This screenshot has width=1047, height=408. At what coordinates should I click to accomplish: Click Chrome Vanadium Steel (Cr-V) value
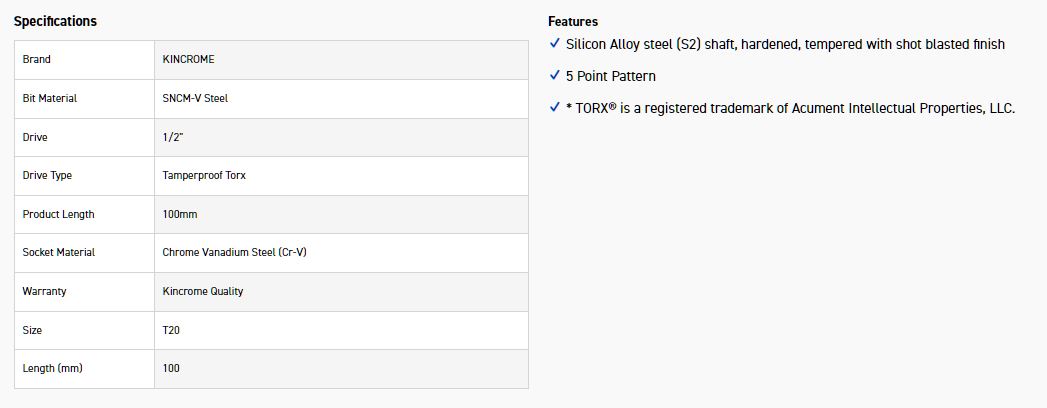(x=234, y=252)
